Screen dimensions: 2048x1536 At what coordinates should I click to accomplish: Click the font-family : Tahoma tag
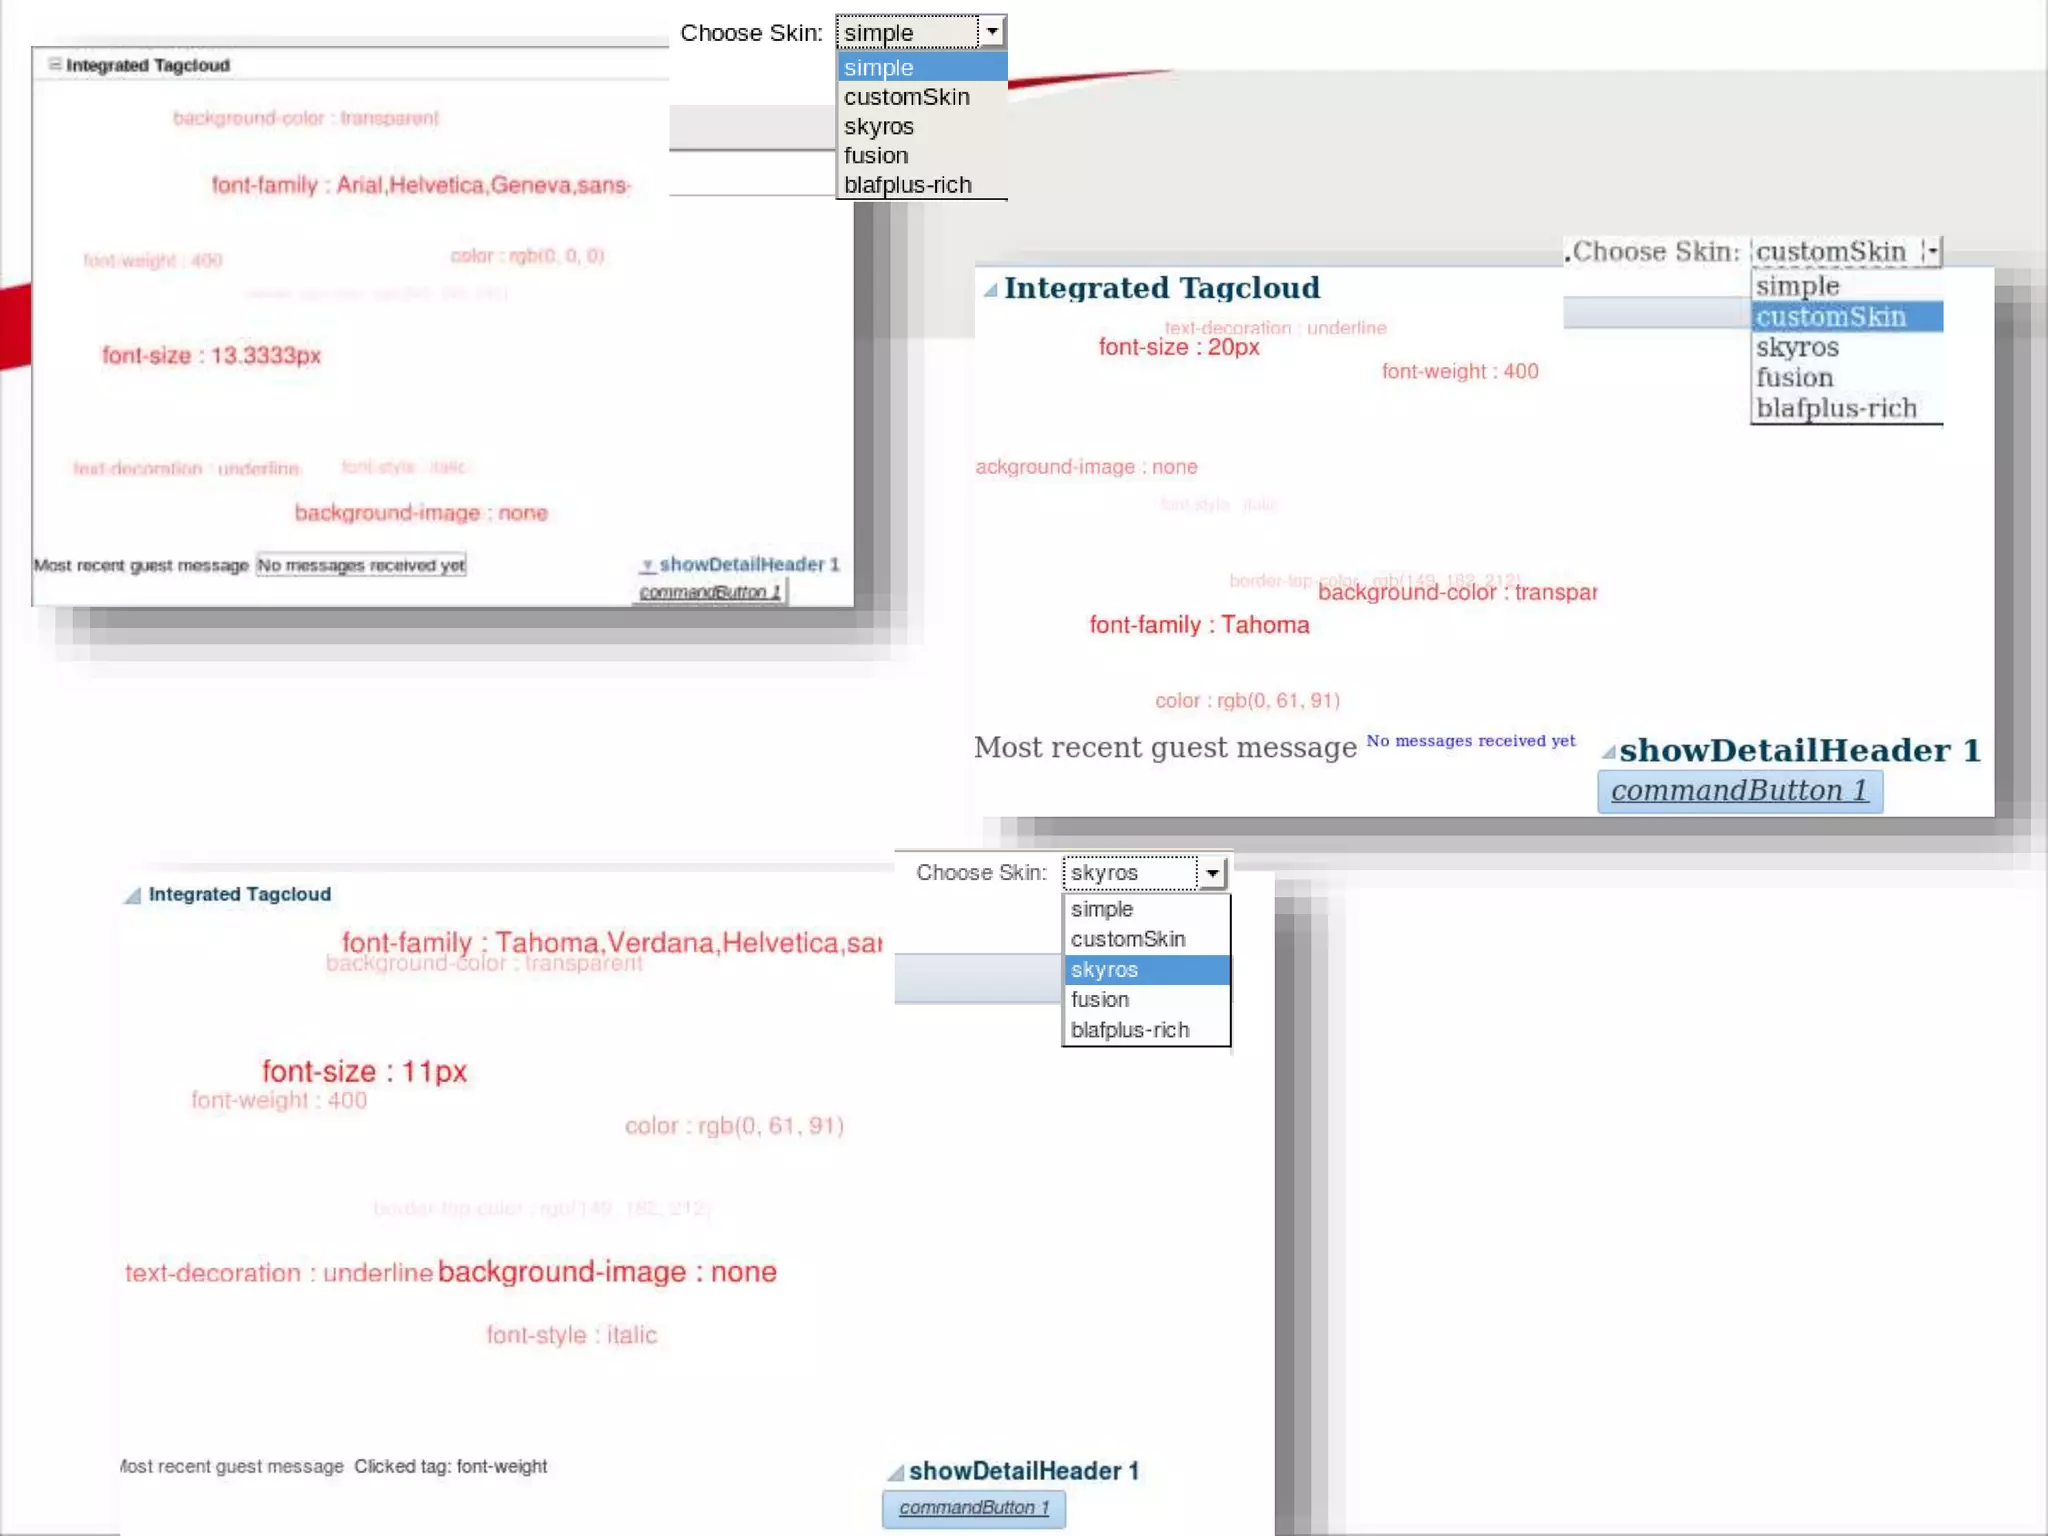pos(1198,625)
